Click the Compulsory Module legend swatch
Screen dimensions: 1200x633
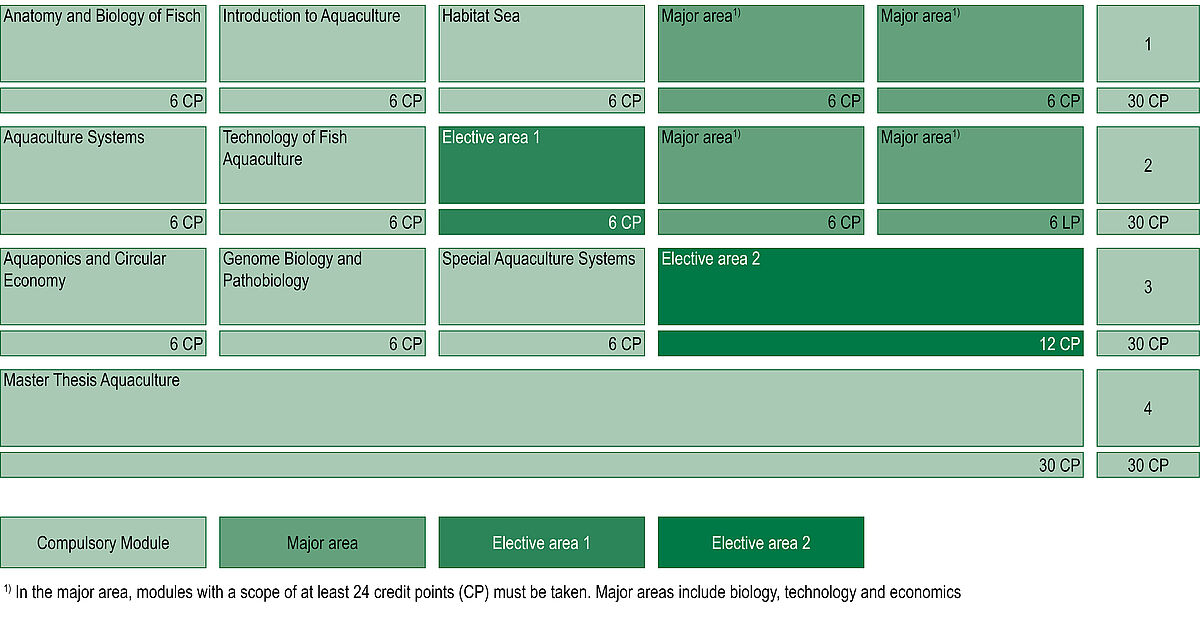coord(103,542)
